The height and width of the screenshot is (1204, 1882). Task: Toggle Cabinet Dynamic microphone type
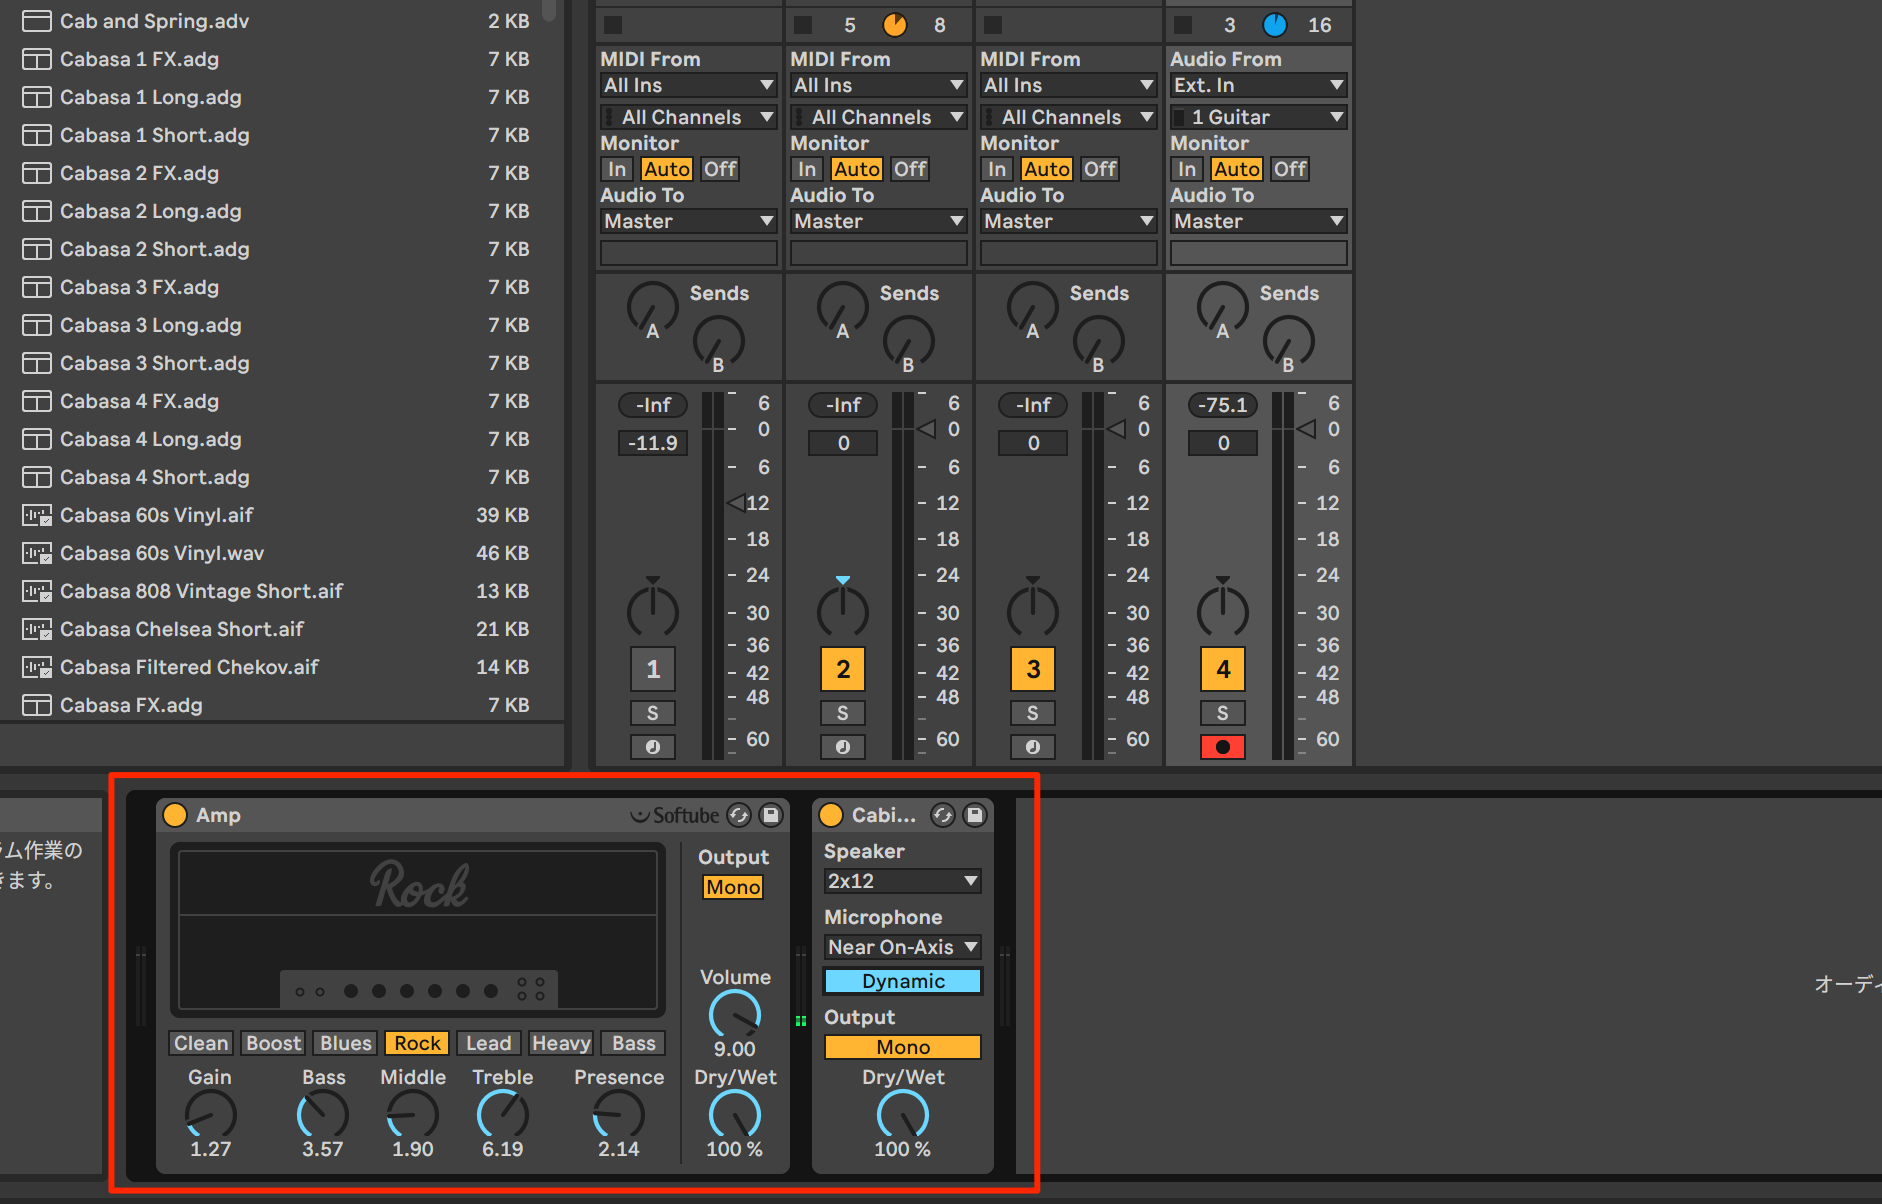(x=903, y=981)
